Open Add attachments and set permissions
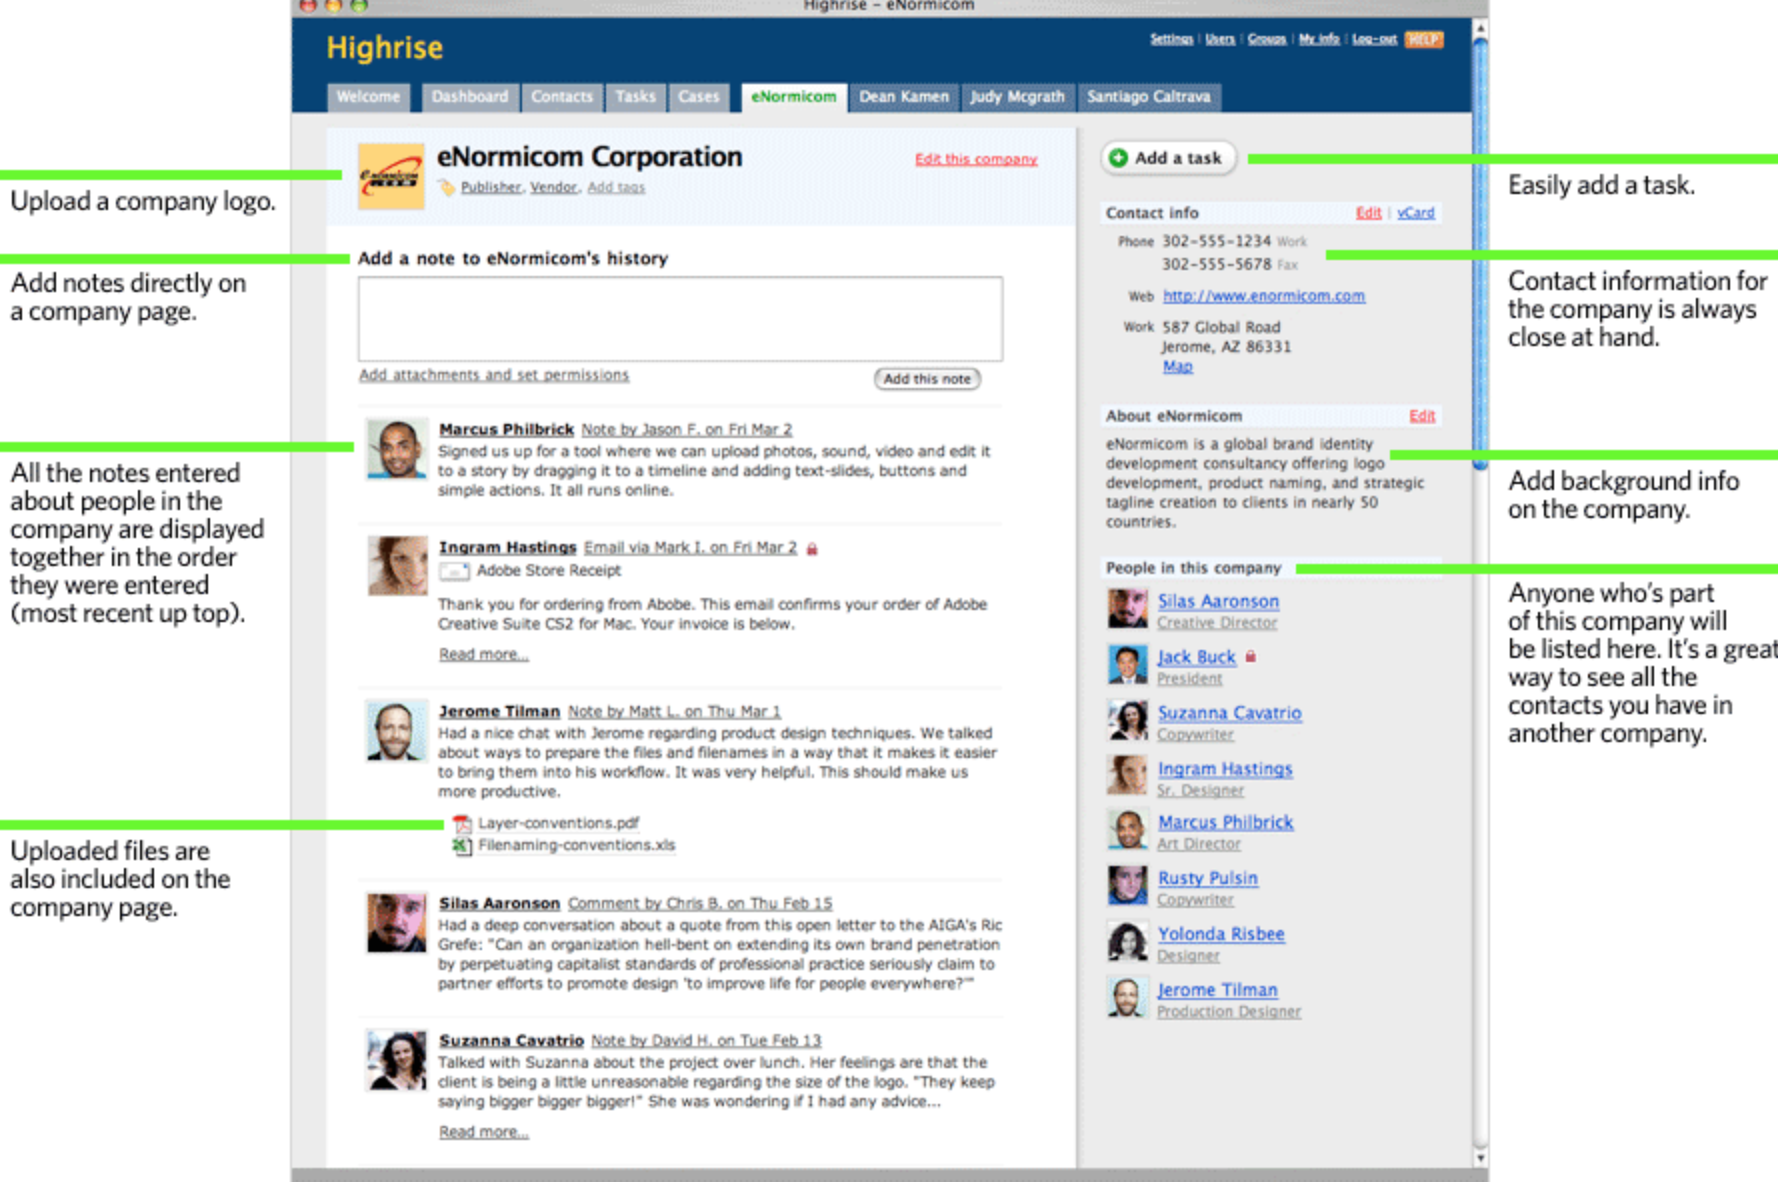1778x1182 pixels. tap(494, 375)
